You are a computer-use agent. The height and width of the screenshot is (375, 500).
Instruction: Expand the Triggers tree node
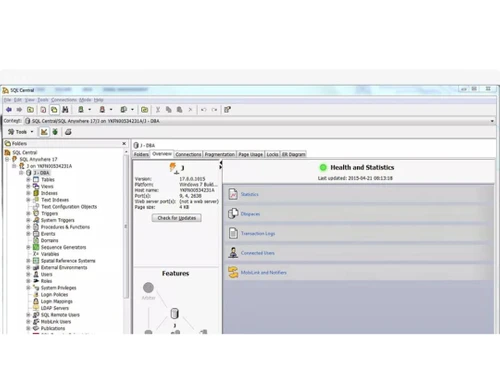[28, 213]
